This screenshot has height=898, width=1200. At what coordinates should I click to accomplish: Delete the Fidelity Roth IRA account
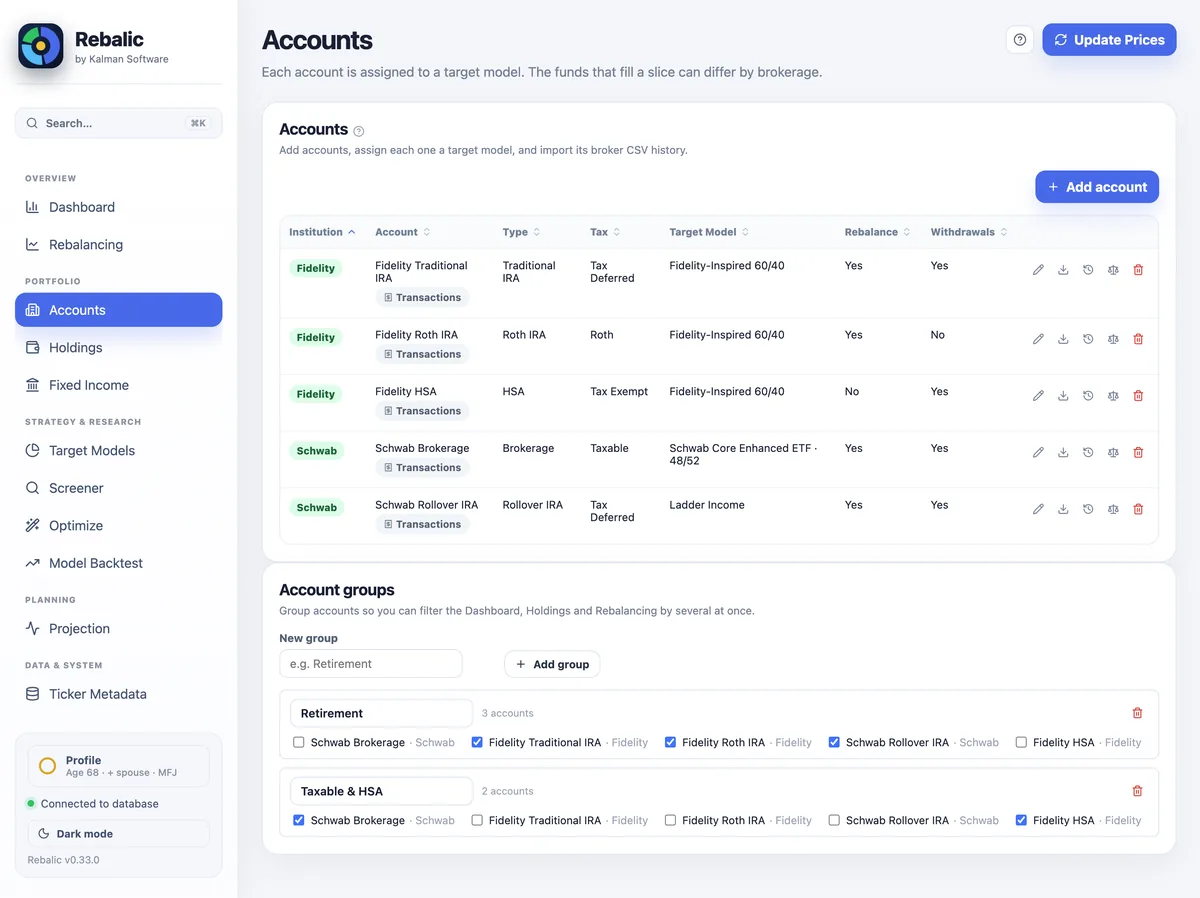pos(1138,339)
